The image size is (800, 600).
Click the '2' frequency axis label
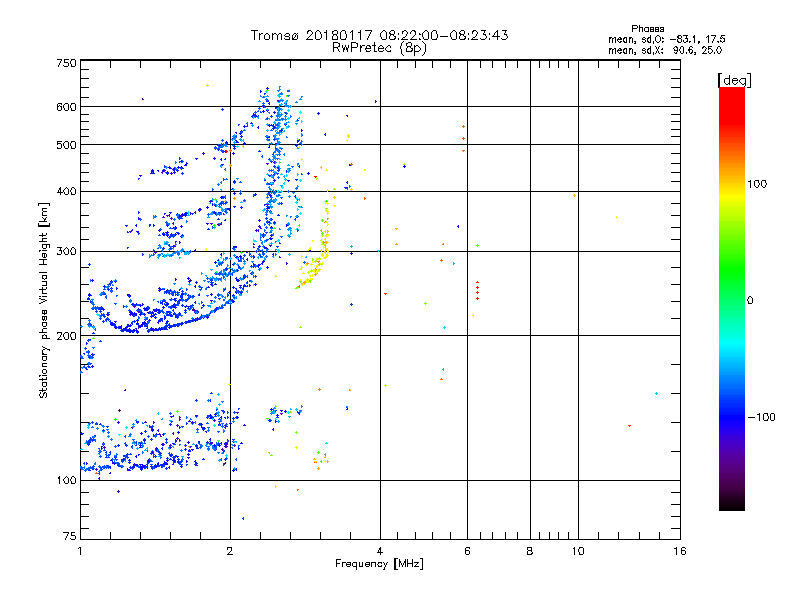[x=230, y=551]
